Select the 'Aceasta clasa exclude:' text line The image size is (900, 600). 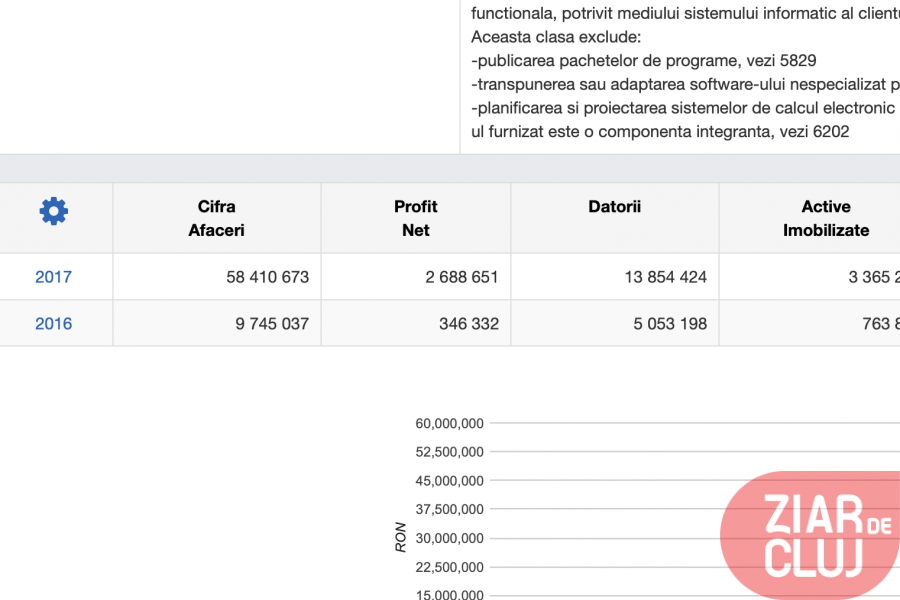click(556, 37)
